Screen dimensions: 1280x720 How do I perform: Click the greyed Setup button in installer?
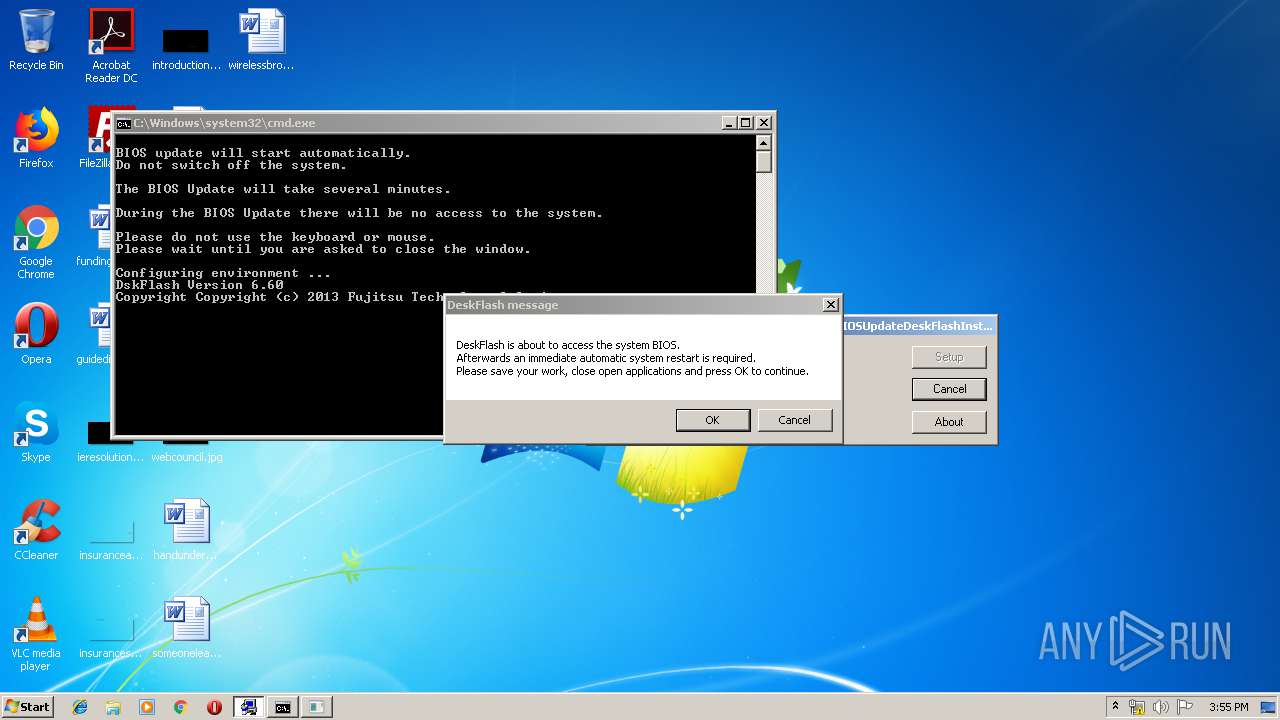[x=949, y=357]
